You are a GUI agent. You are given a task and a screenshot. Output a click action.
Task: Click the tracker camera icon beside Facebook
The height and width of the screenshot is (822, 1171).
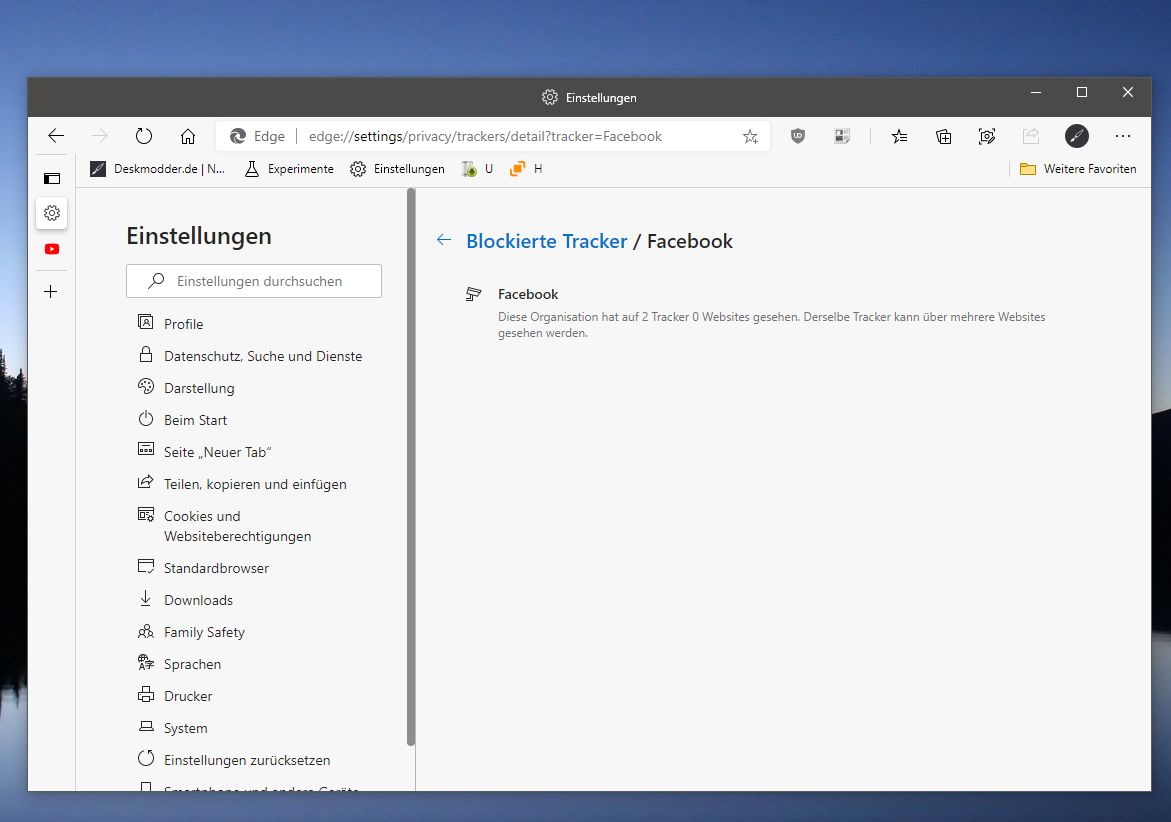click(x=473, y=294)
